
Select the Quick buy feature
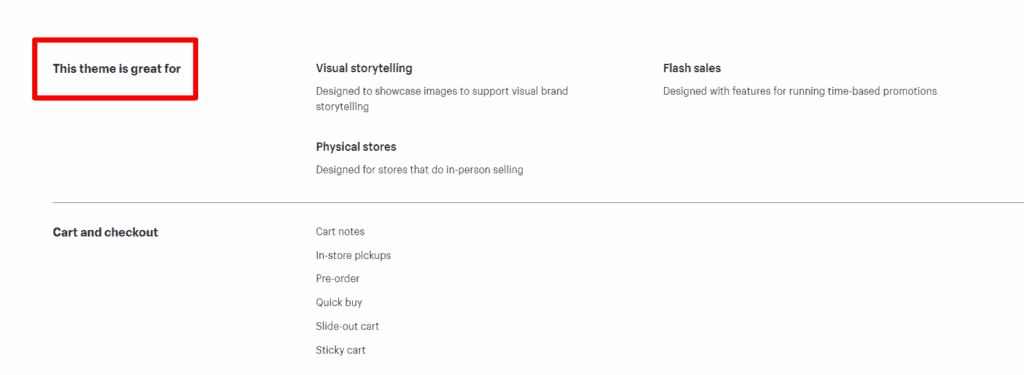[x=339, y=302]
